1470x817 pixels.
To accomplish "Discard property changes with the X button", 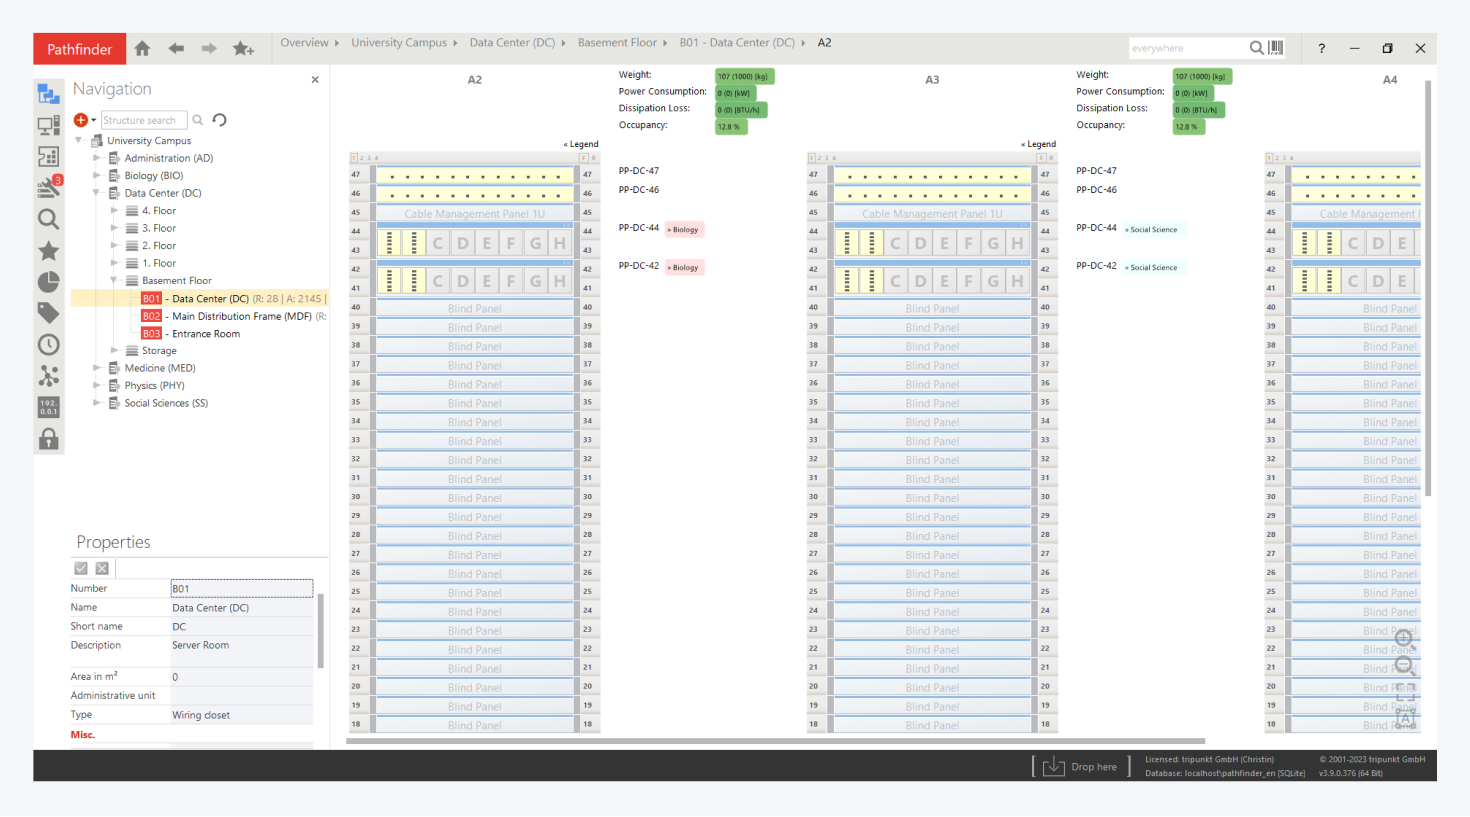I will click(x=102, y=568).
